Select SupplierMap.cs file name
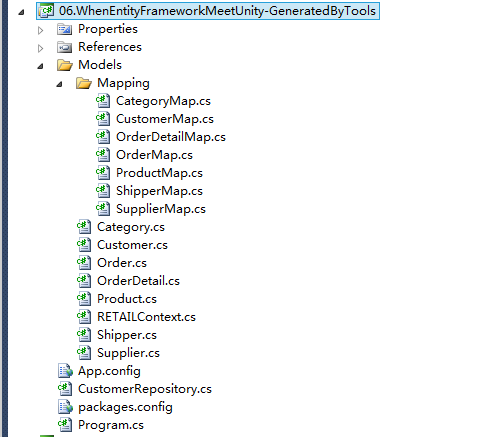This screenshot has height=437, width=501. pos(161,209)
